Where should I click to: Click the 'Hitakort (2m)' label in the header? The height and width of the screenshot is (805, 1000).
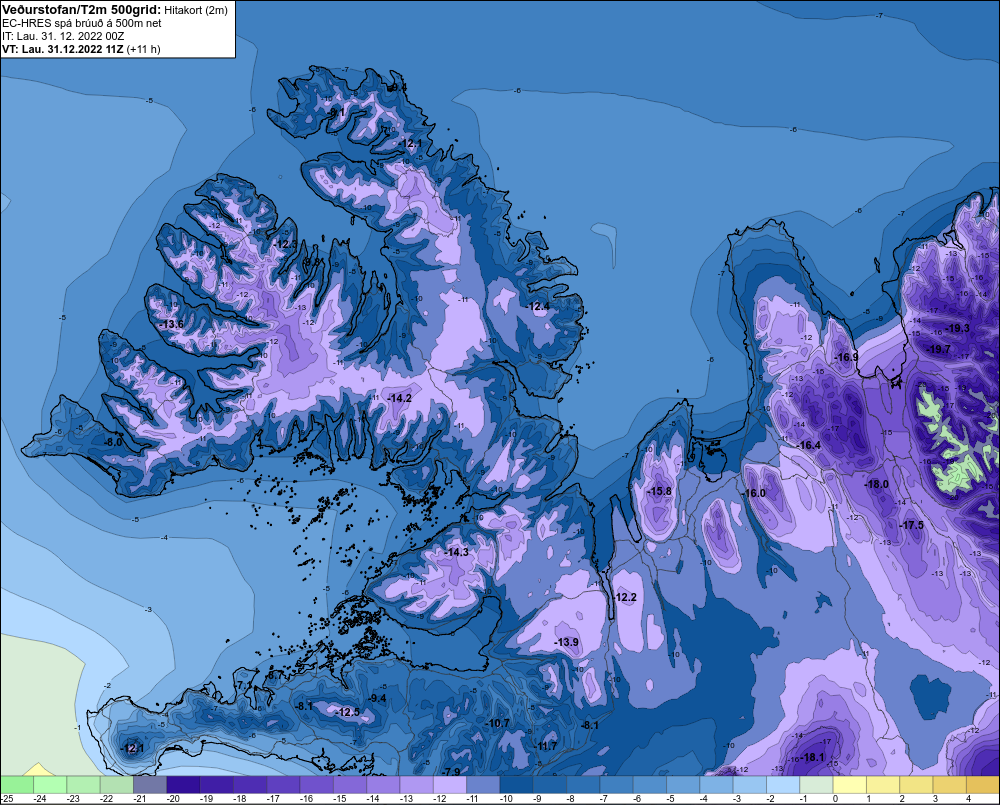pyautogui.click(x=195, y=10)
